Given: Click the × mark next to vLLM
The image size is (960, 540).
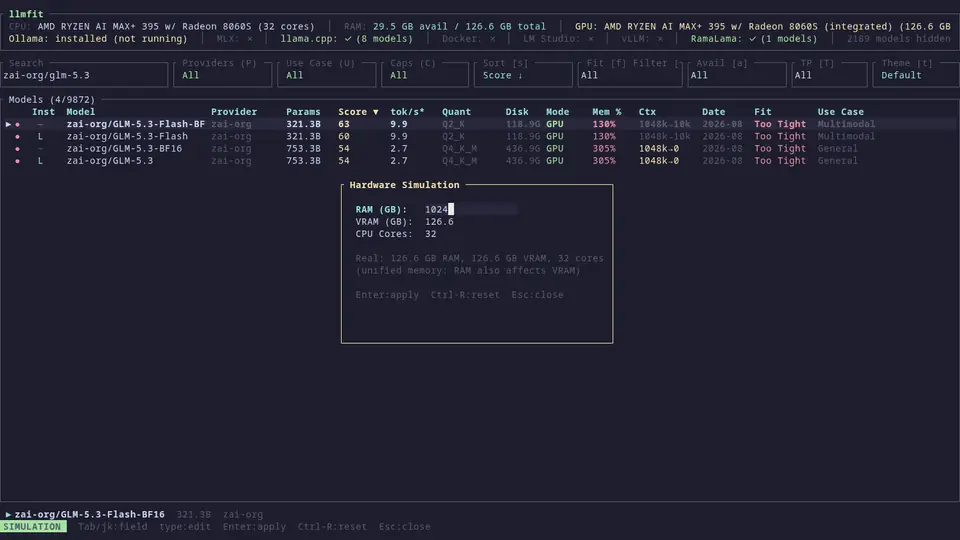Looking at the screenshot, I should [659, 39].
